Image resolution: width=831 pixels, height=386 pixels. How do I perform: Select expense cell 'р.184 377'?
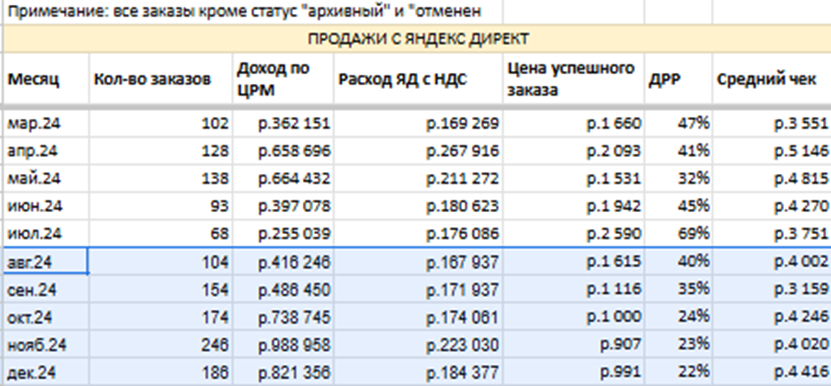418,372
